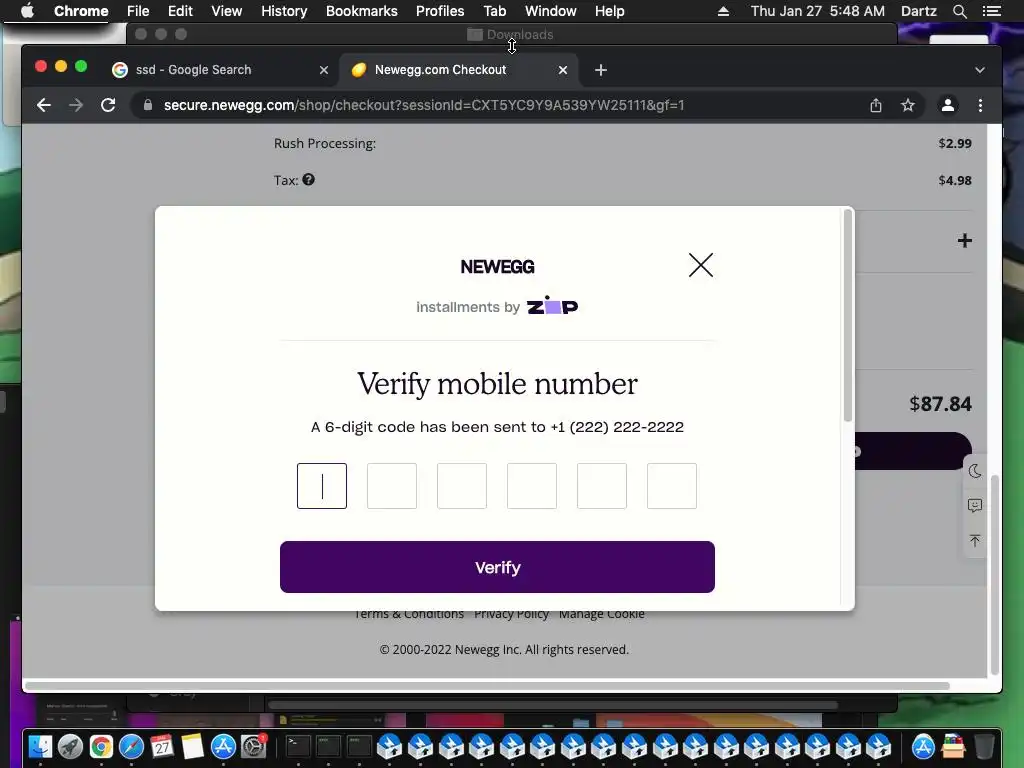Image resolution: width=1024 pixels, height=768 pixels.
Task: Select the sixth verification code digit box
Action: click(671, 486)
